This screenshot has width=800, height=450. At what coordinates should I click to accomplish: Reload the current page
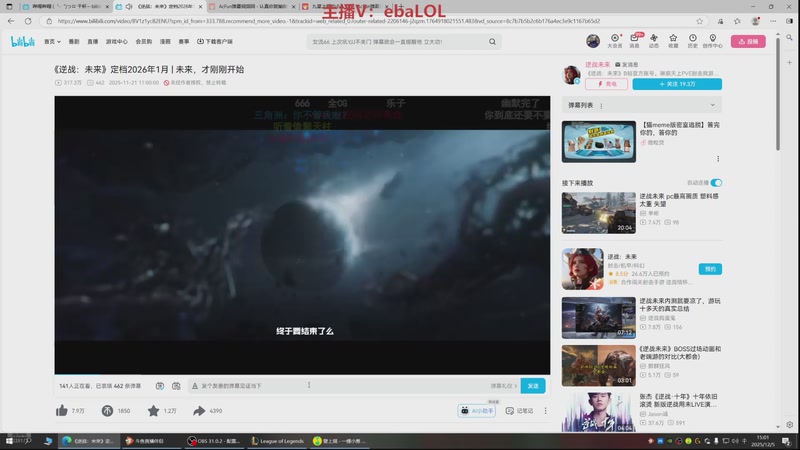pyautogui.click(x=28, y=21)
